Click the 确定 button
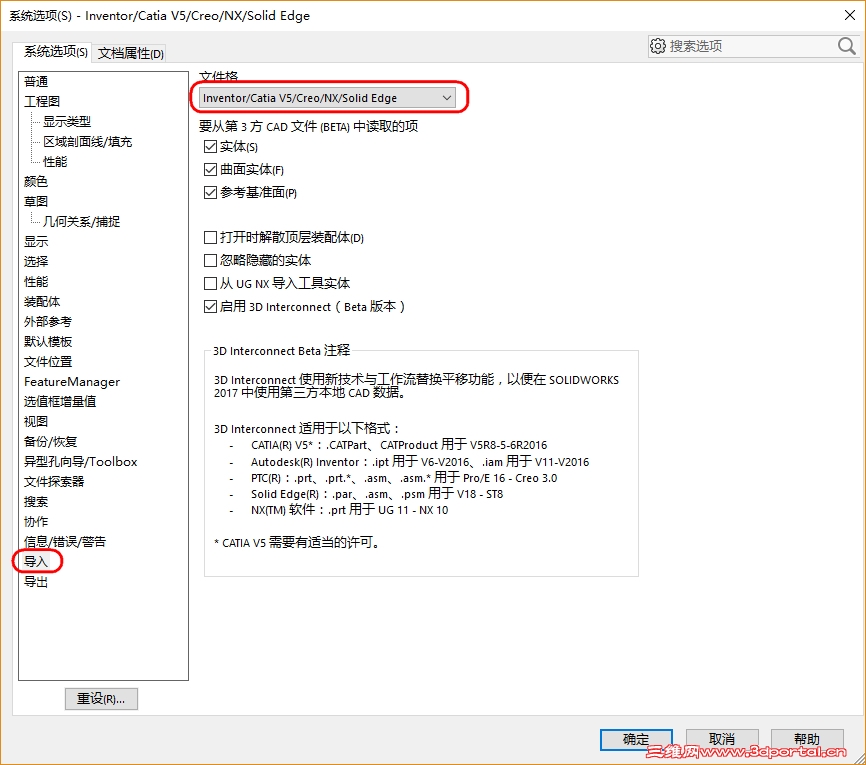Screen dimensions: 866x765 [636, 739]
